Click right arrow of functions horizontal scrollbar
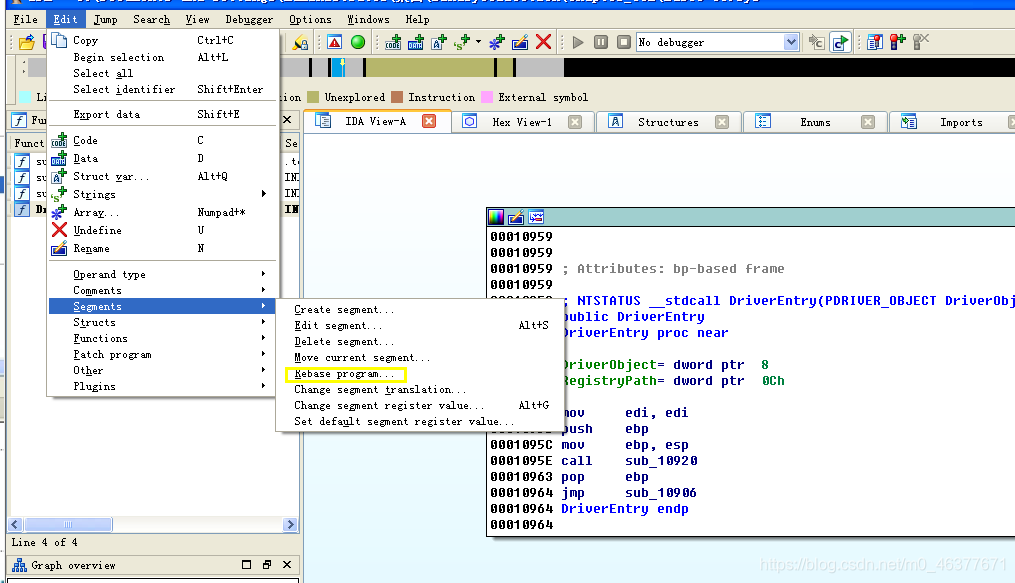The image size is (1015, 583). (290, 524)
